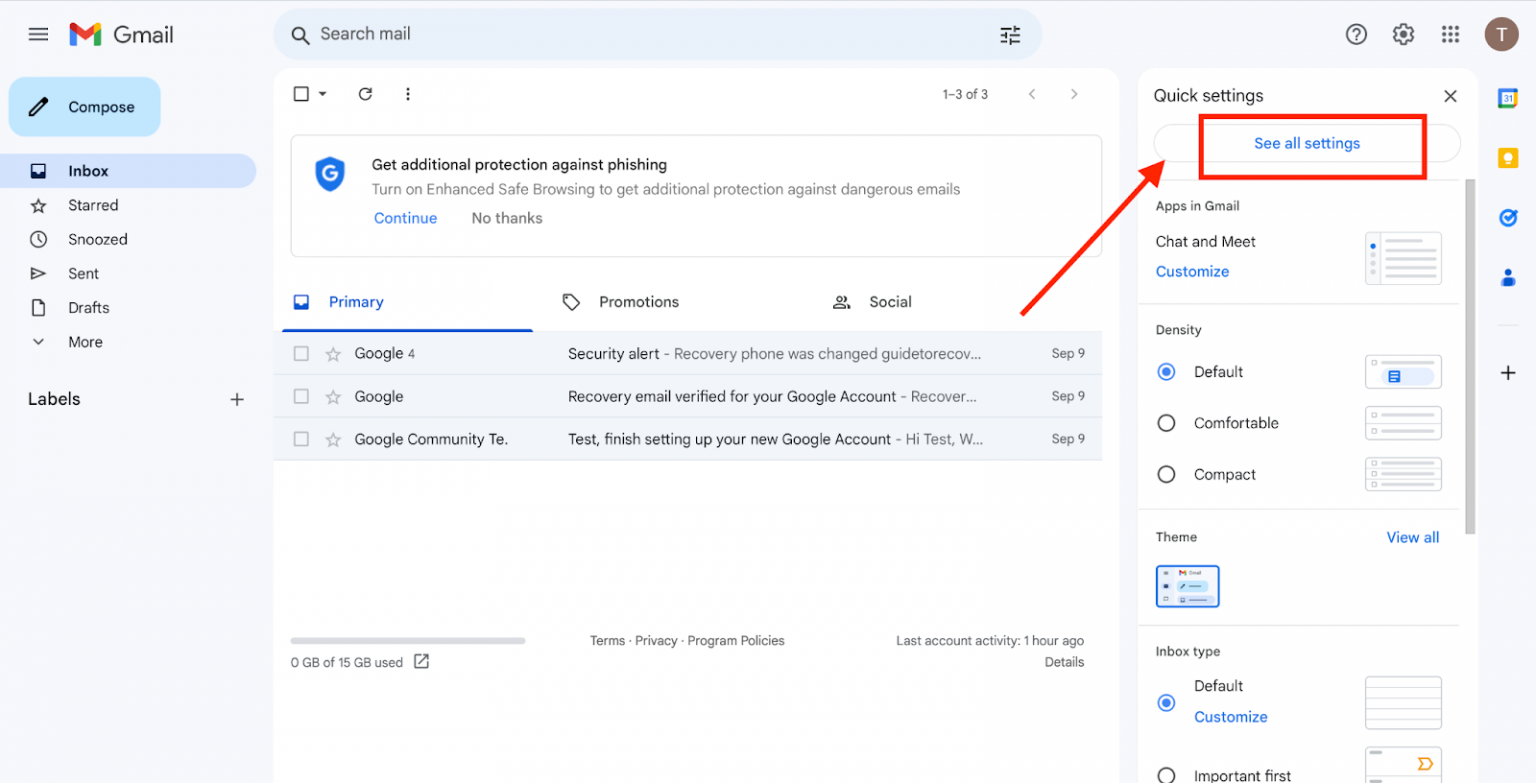
Task: Click the See all settings button
Action: click(x=1307, y=143)
